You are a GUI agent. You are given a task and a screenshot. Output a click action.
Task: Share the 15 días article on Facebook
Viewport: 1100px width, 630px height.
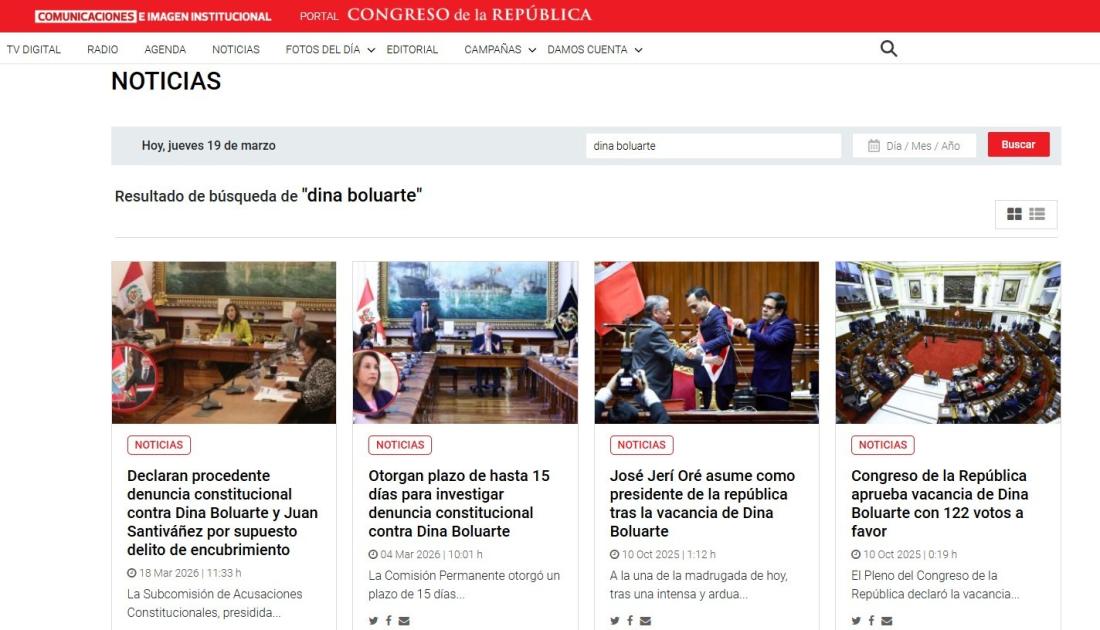(389, 621)
